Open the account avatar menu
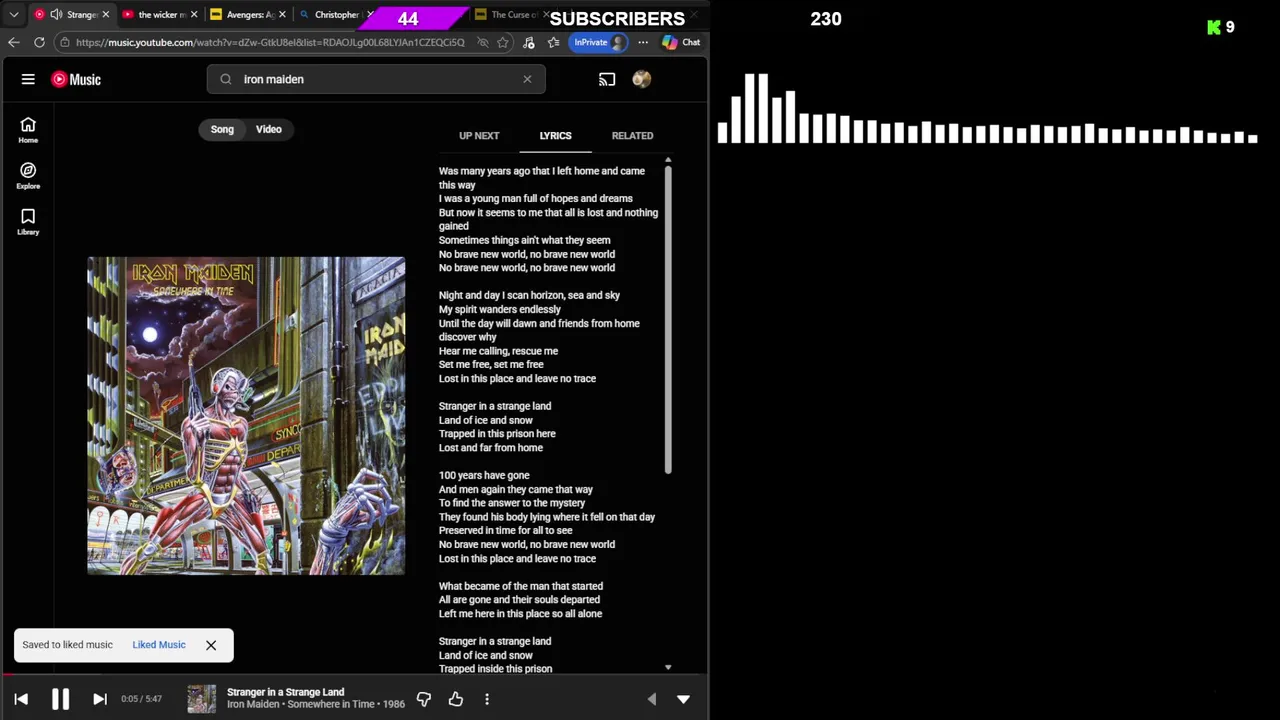Screen dimensions: 1280x720 (642, 79)
